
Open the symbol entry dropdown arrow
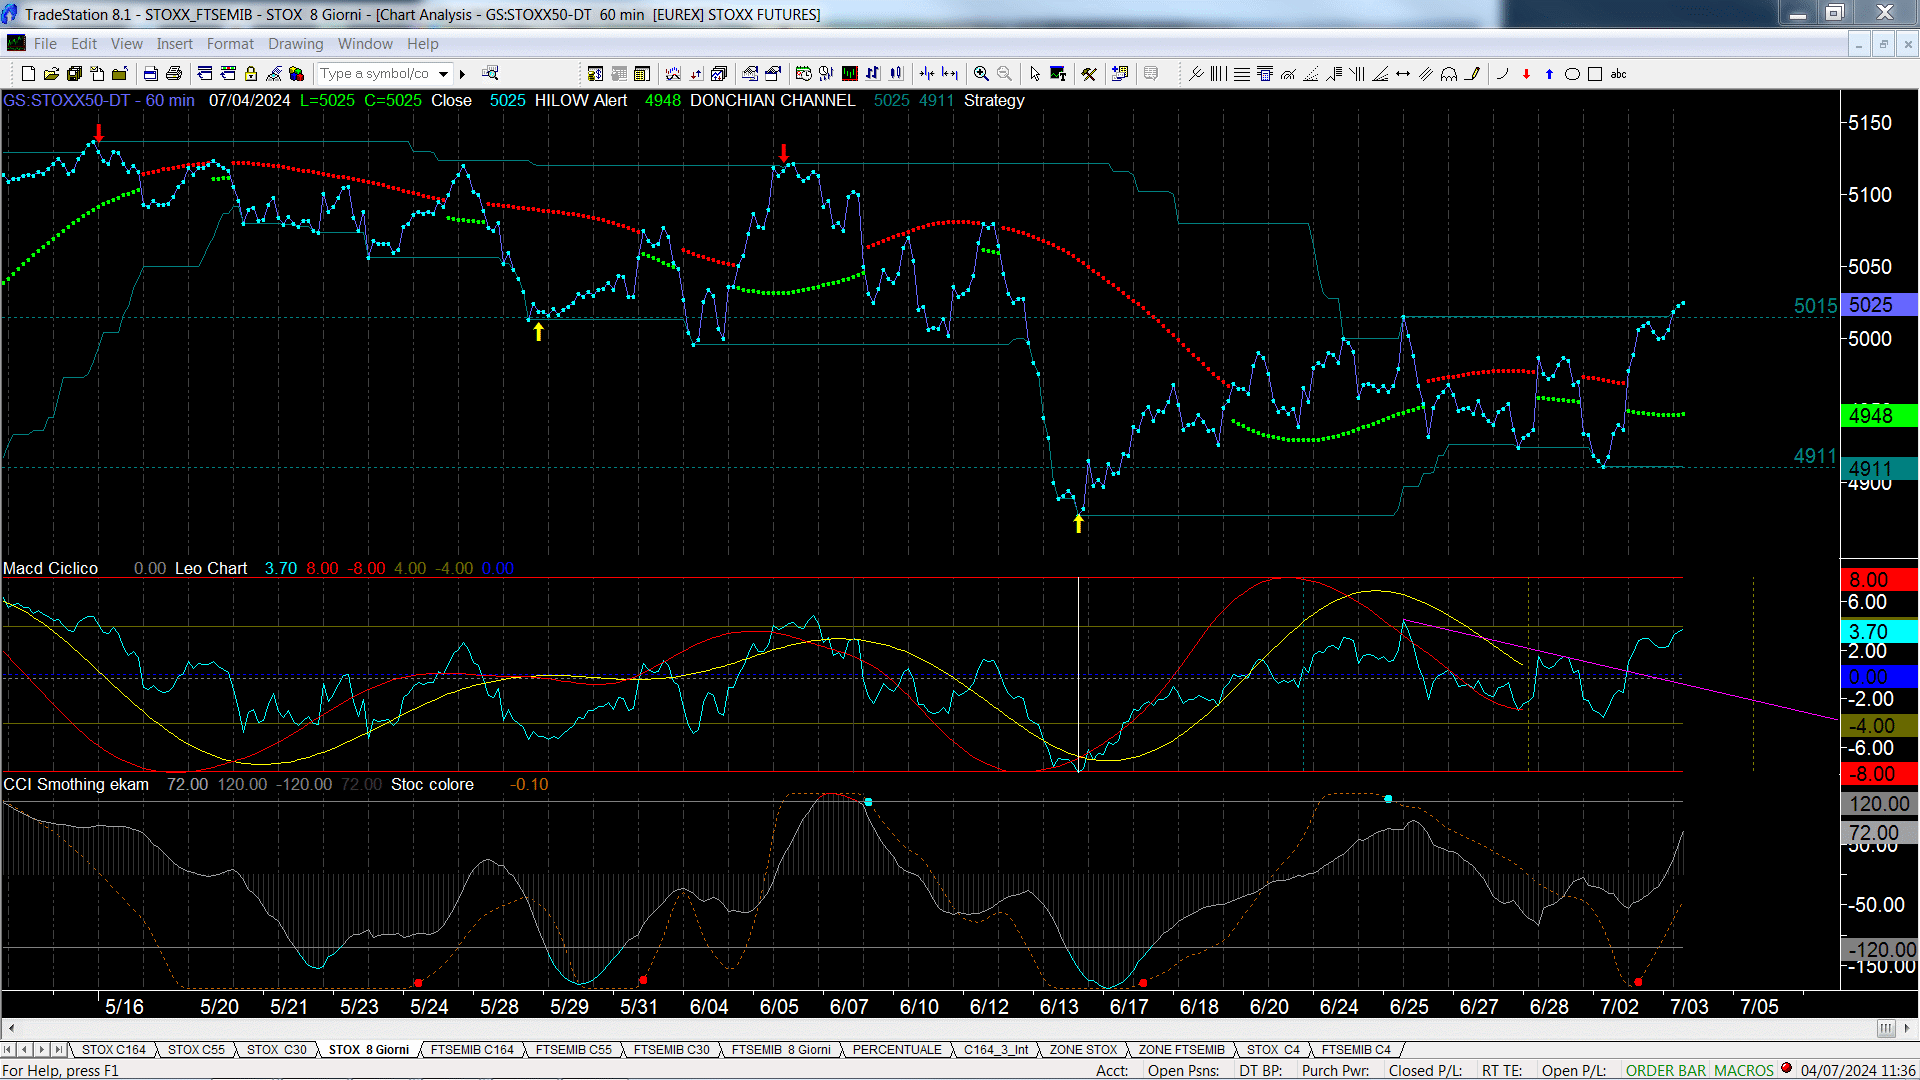point(443,74)
